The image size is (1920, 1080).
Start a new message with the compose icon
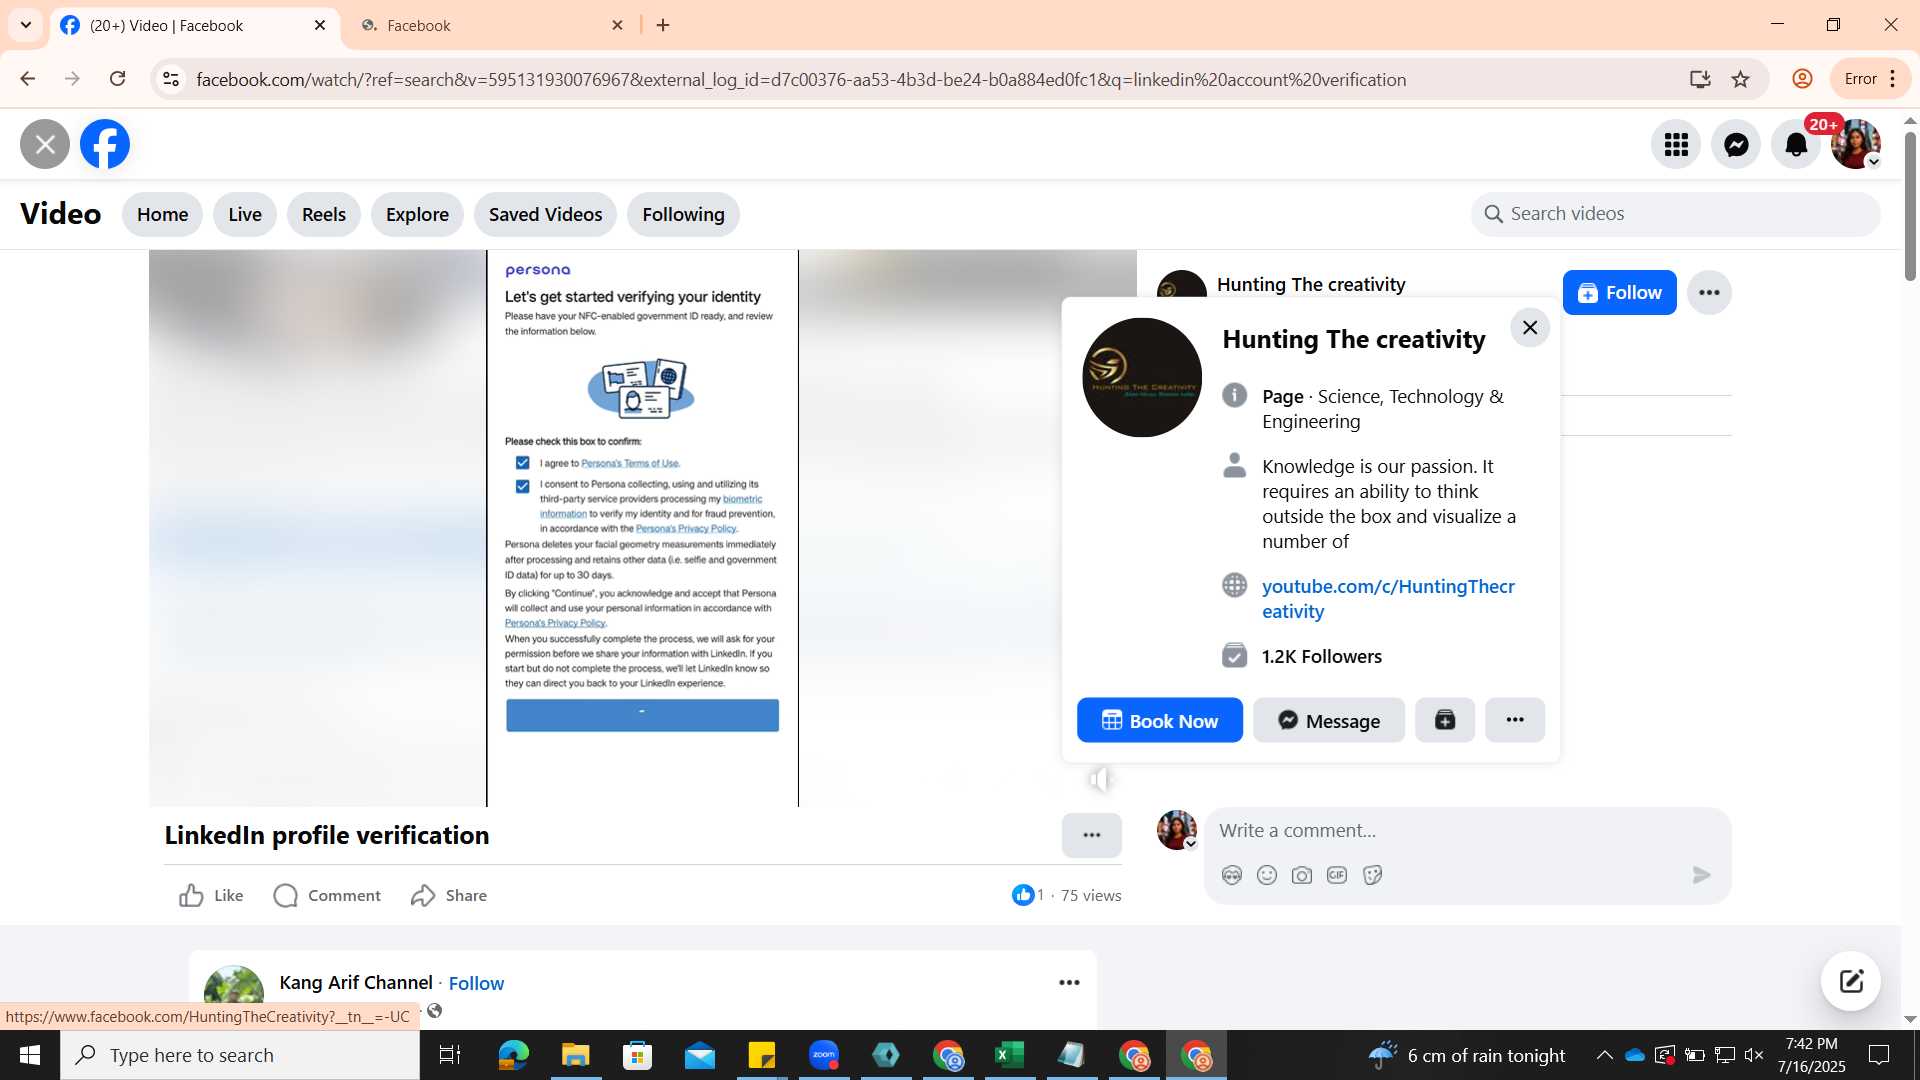coord(1851,981)
